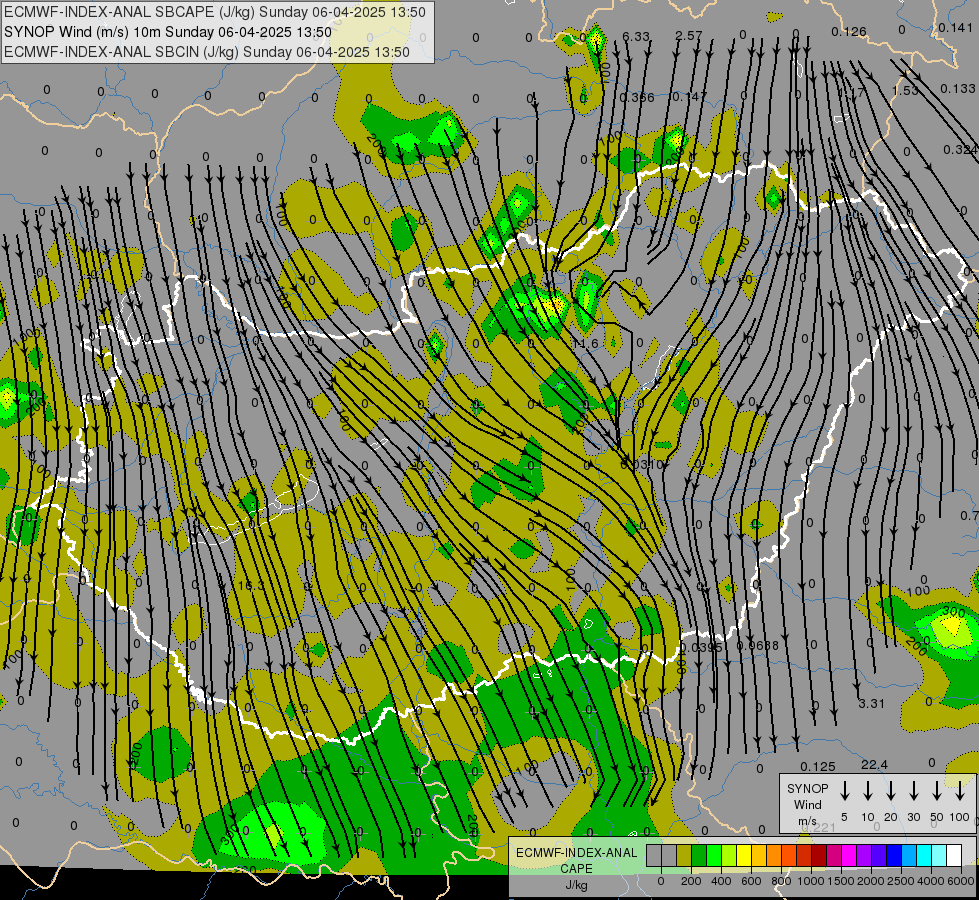Image resolution: width=979 pixels, height=900 pixels.
Task: Click the 10 m/s wind arrow in legend
Action: click(868, 791)
